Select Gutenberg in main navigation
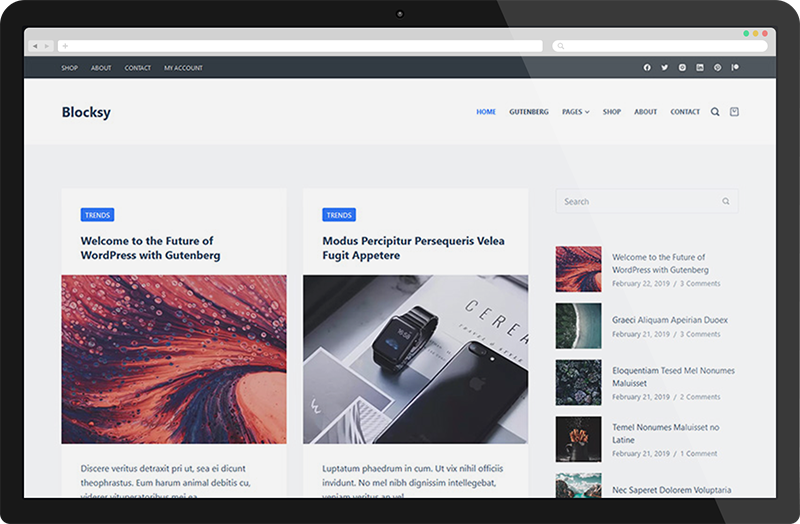This screenshot has width=800, height=524. point(528,112)
